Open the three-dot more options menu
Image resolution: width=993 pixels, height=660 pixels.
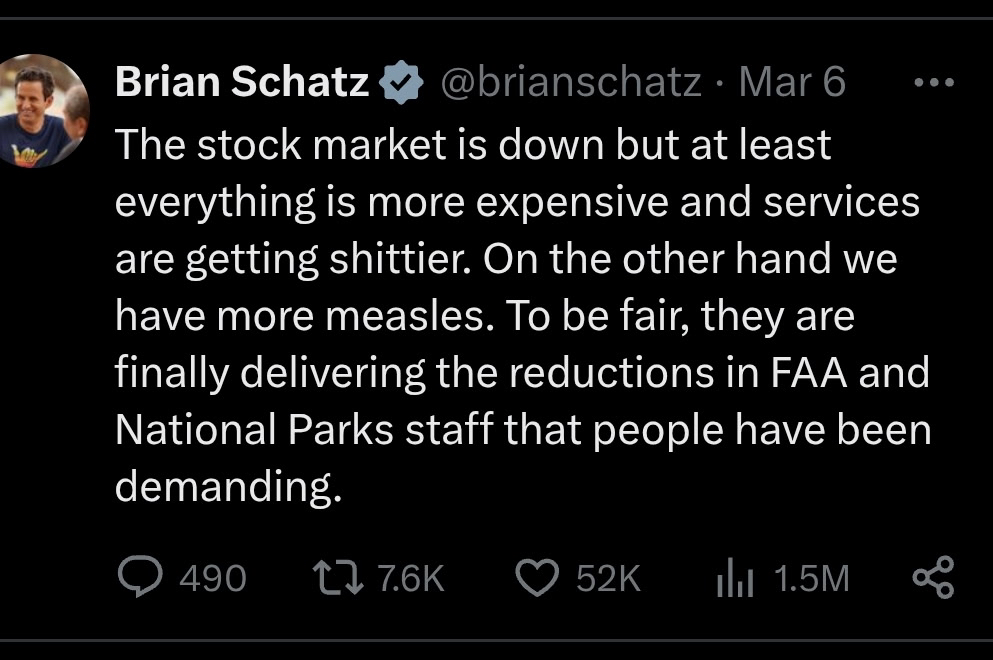(934, 83)
